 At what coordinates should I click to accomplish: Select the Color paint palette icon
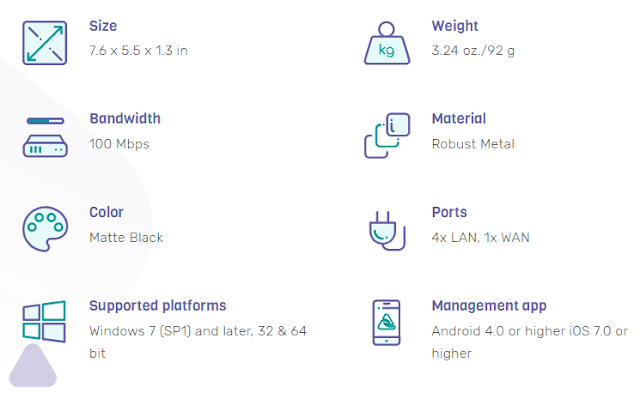click(45, 229)
